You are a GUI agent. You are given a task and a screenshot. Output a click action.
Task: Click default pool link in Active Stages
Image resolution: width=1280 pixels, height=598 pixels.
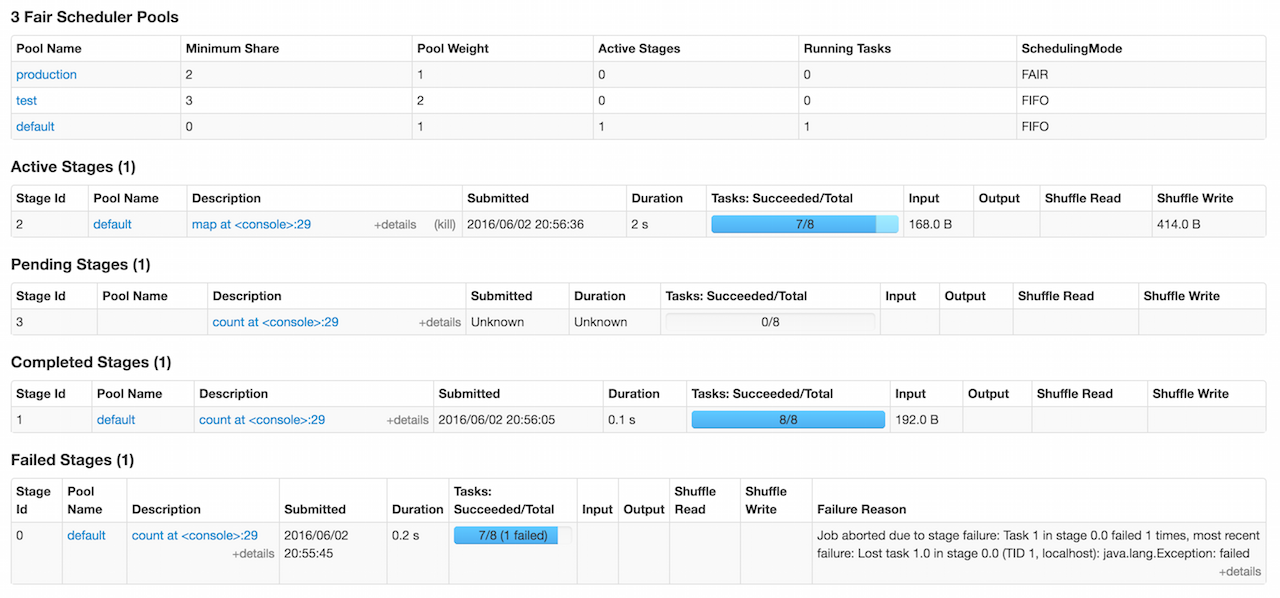[112, 225]
